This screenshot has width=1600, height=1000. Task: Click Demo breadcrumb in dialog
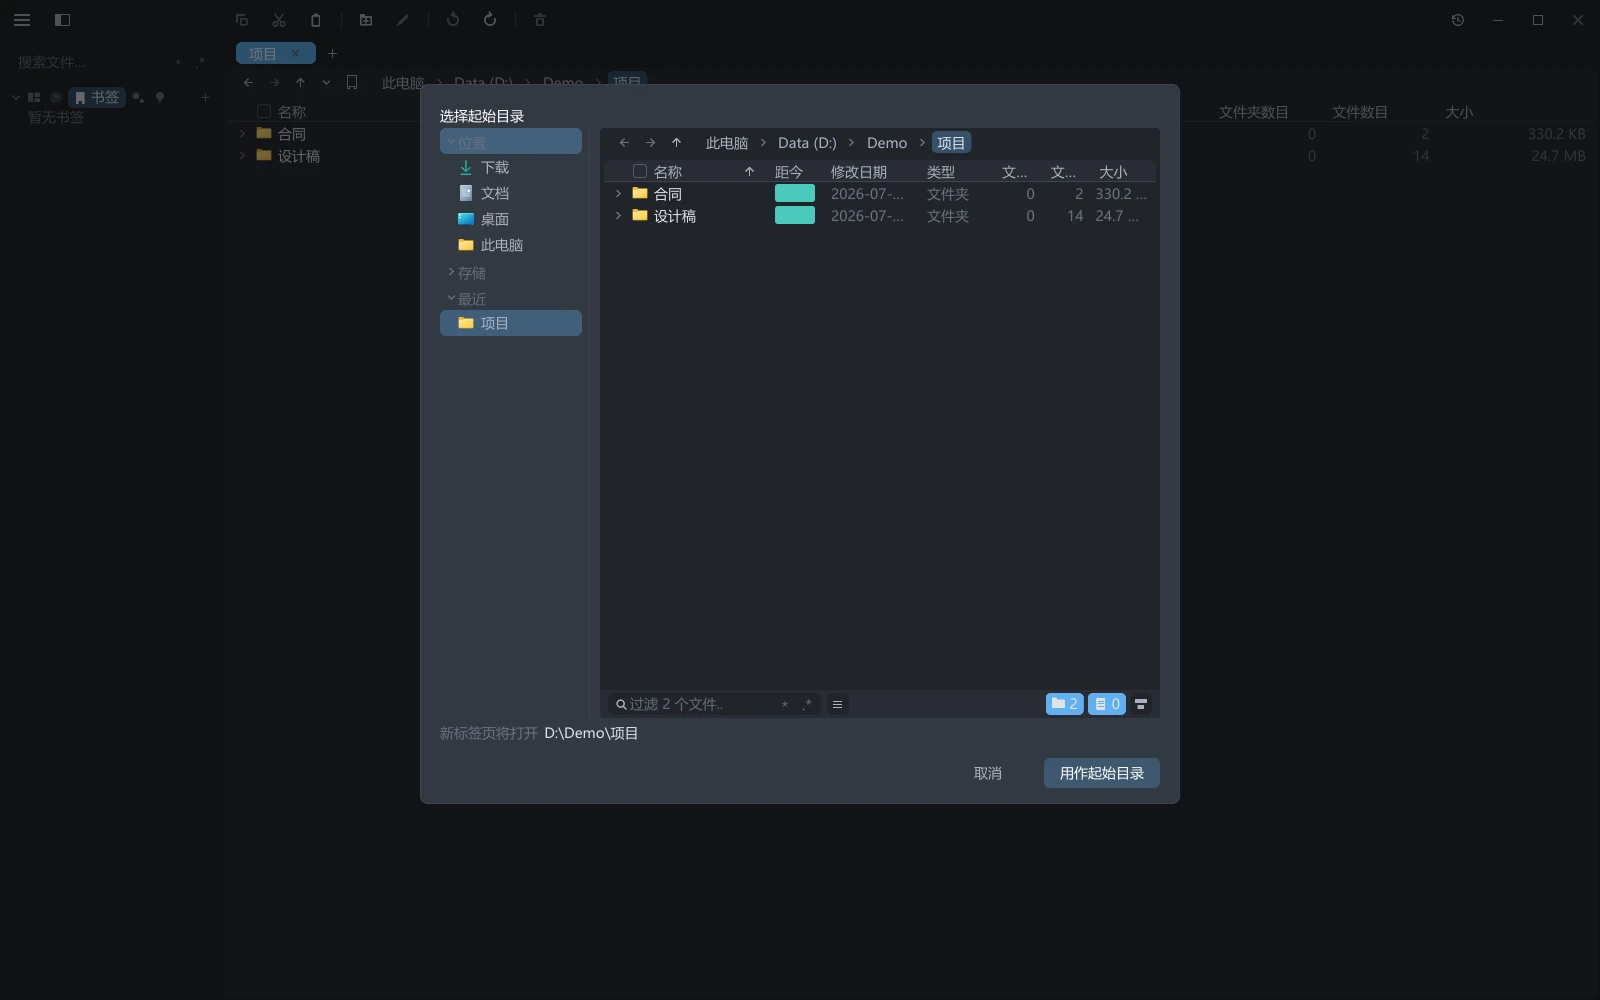[887, 143]
